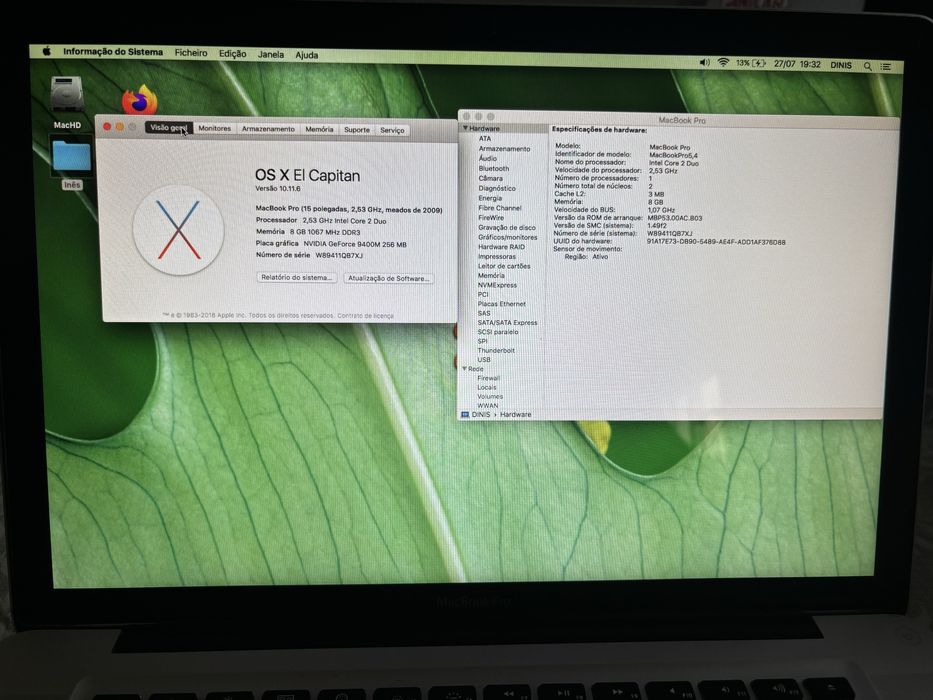This screenshot has height=700, width=933.
Task: Select Locais under Rede
Action: pos(486,388)
